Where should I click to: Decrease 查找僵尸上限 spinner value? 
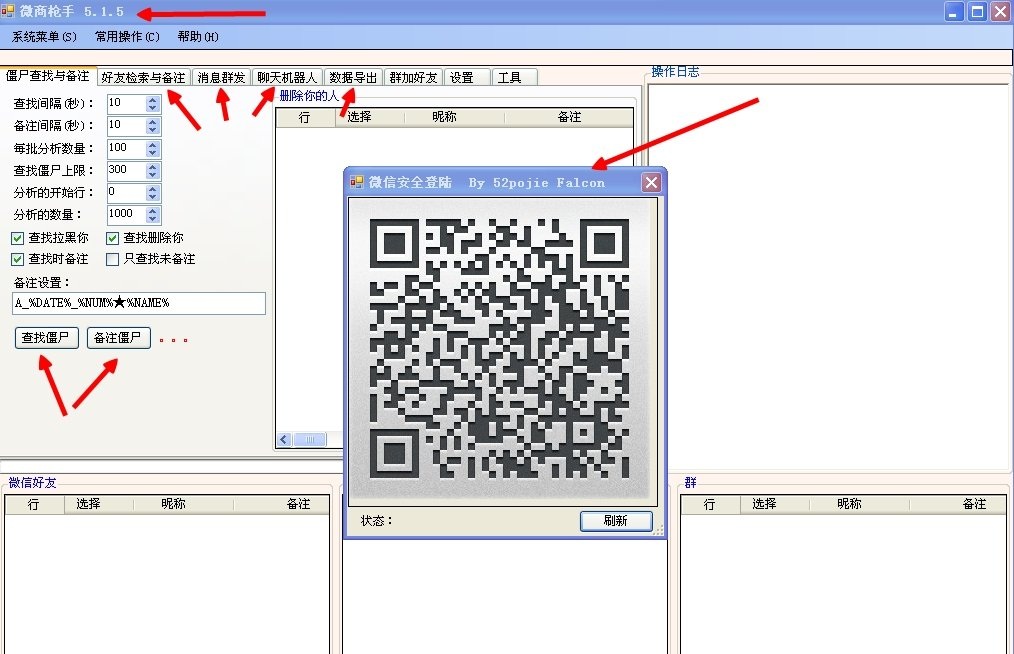click(153, 175)
